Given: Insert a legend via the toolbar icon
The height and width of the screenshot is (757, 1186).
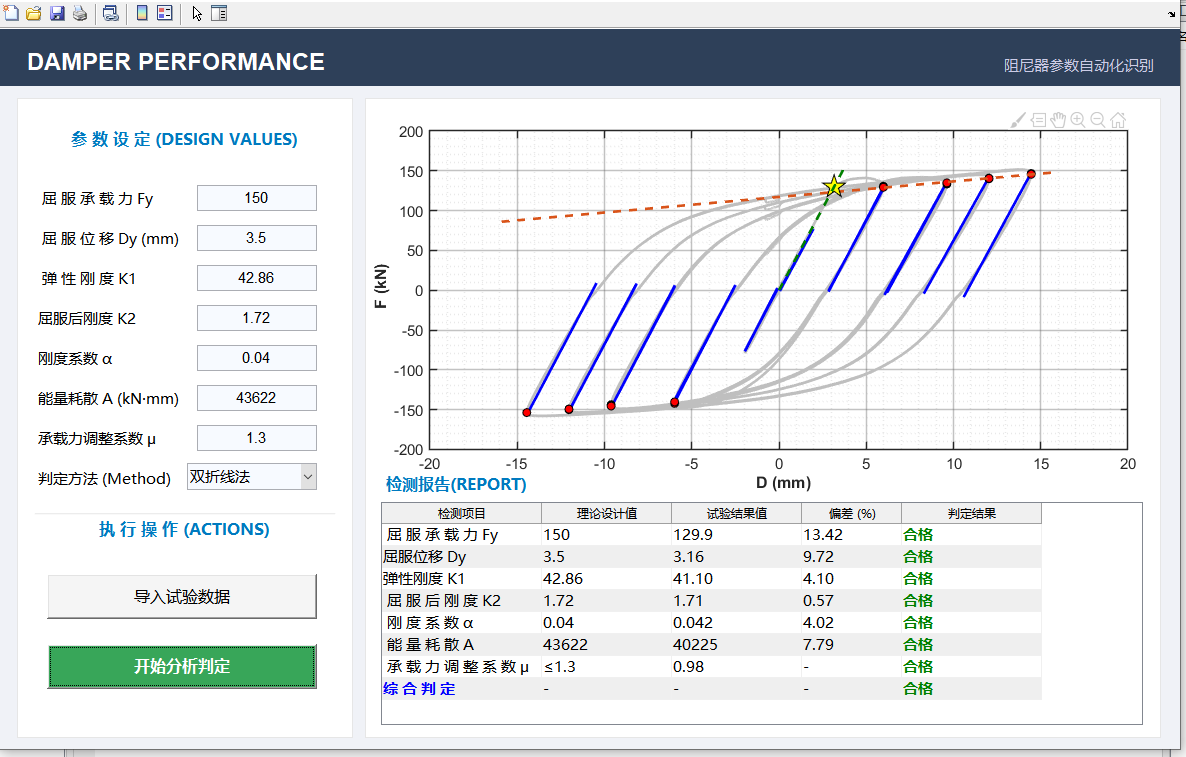Looking at the screenshot, I should [165, 13].
